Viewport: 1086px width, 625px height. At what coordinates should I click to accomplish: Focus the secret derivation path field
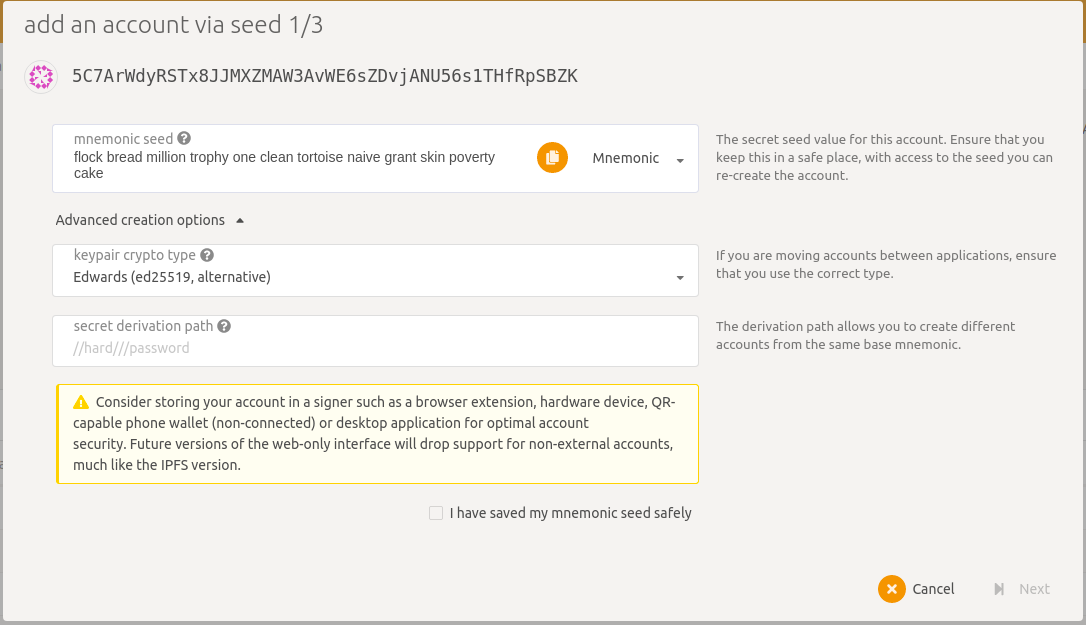pos(375,341)
